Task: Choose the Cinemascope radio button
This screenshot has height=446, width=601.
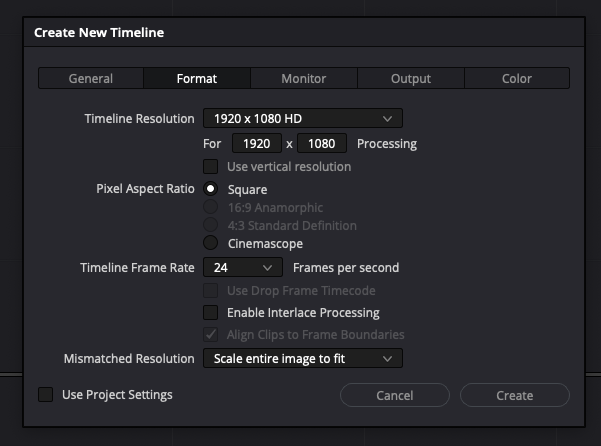Action: (211, 243)
